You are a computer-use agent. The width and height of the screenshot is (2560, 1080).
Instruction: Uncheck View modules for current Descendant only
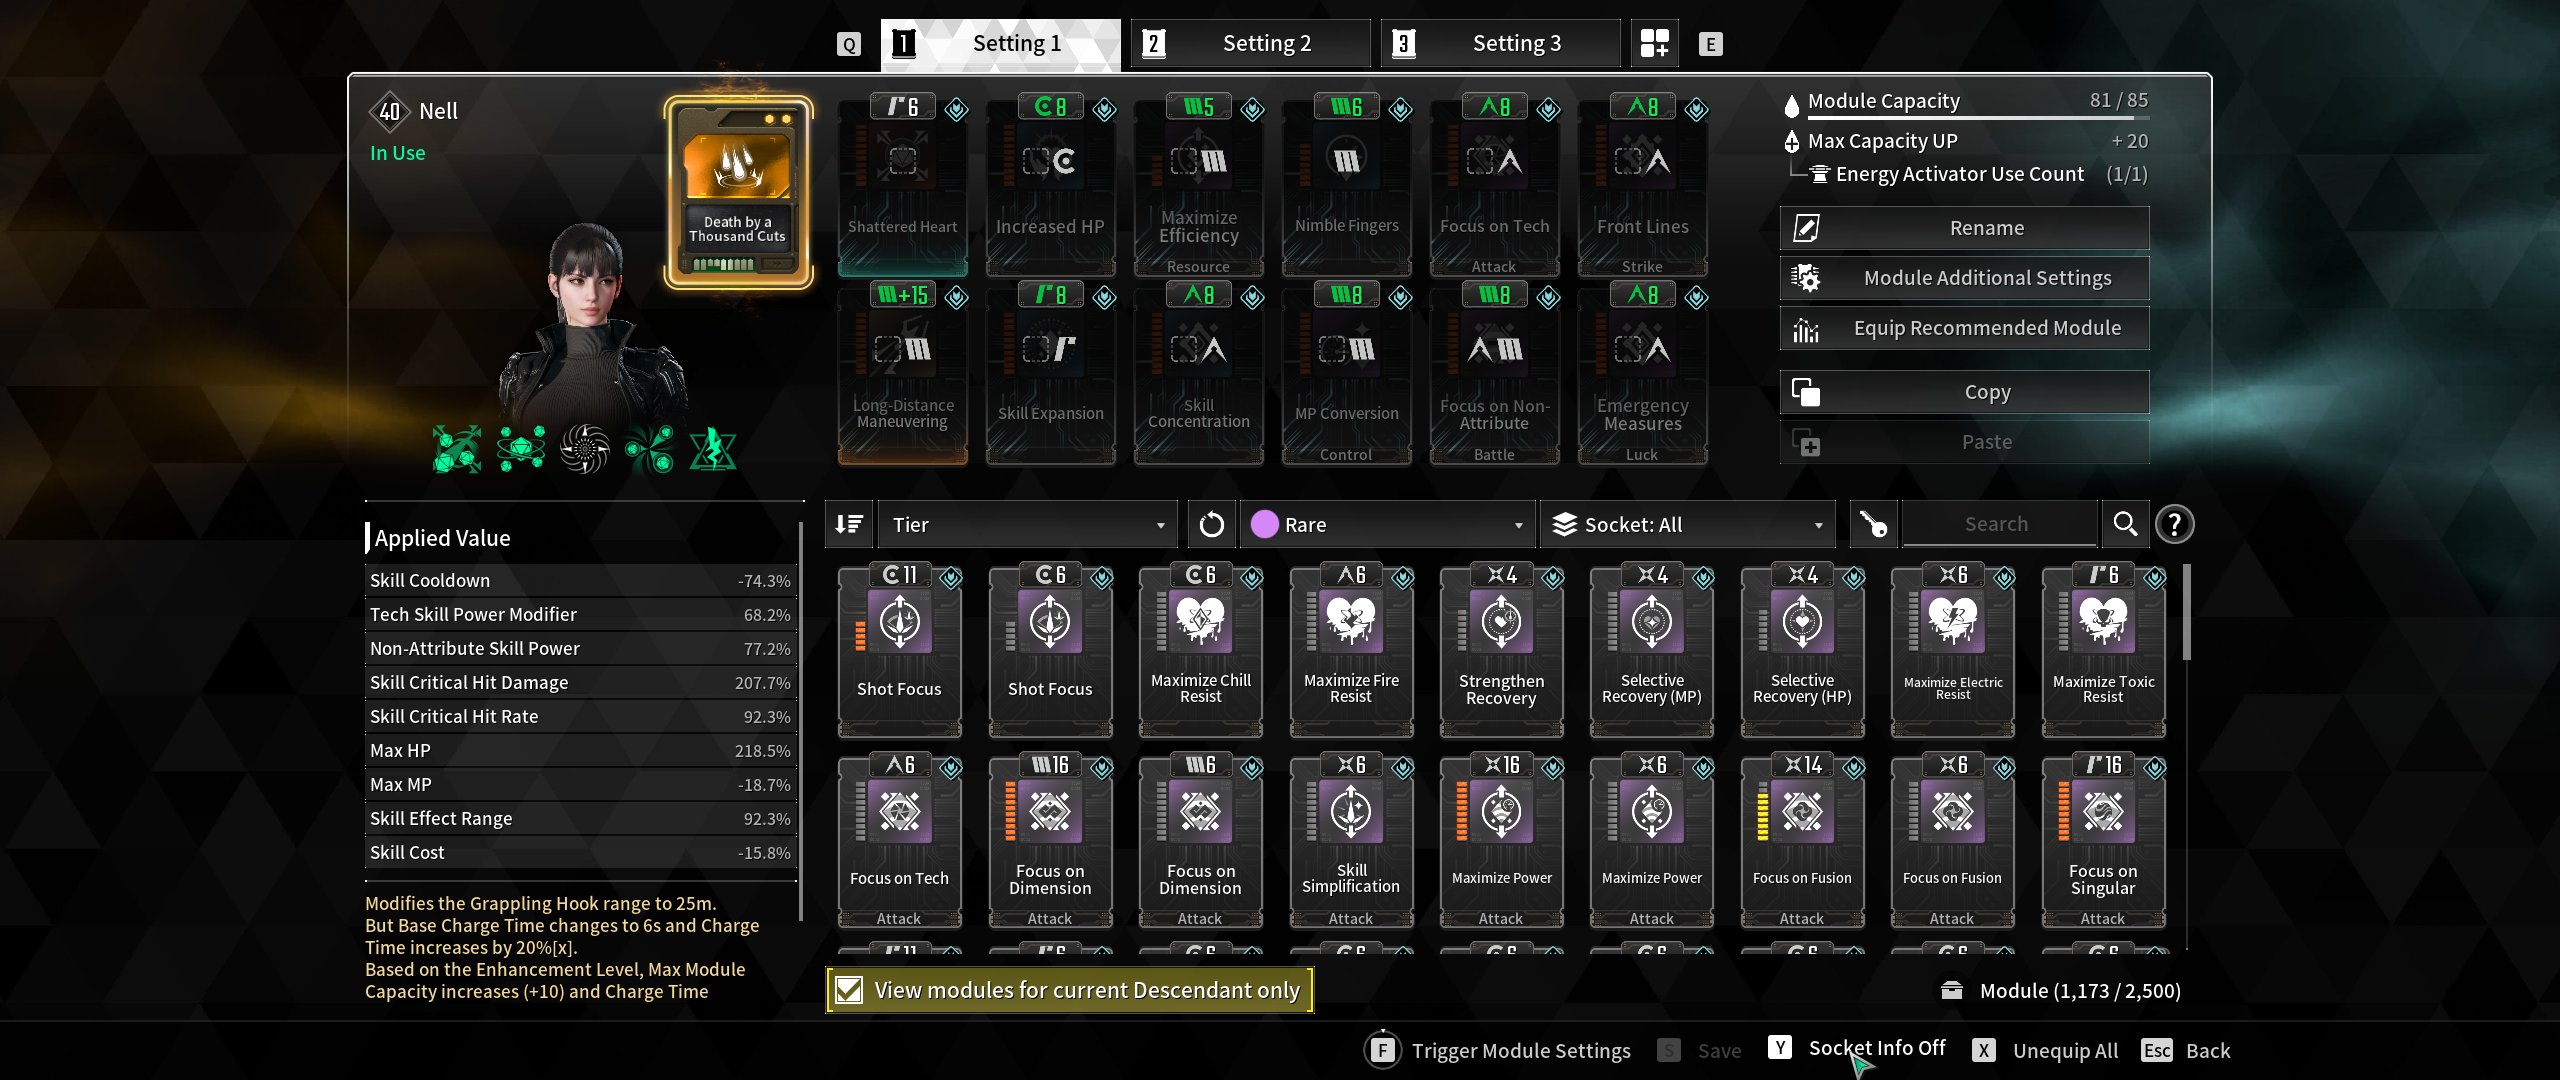click(x=849, y=990)
